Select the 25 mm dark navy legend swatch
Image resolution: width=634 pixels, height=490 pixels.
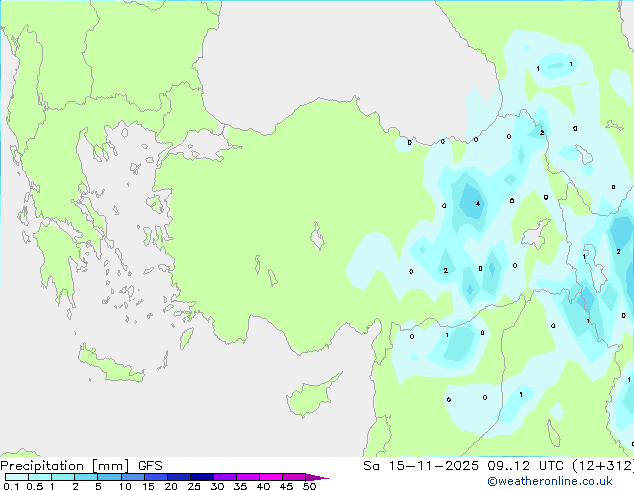point(201,477)
